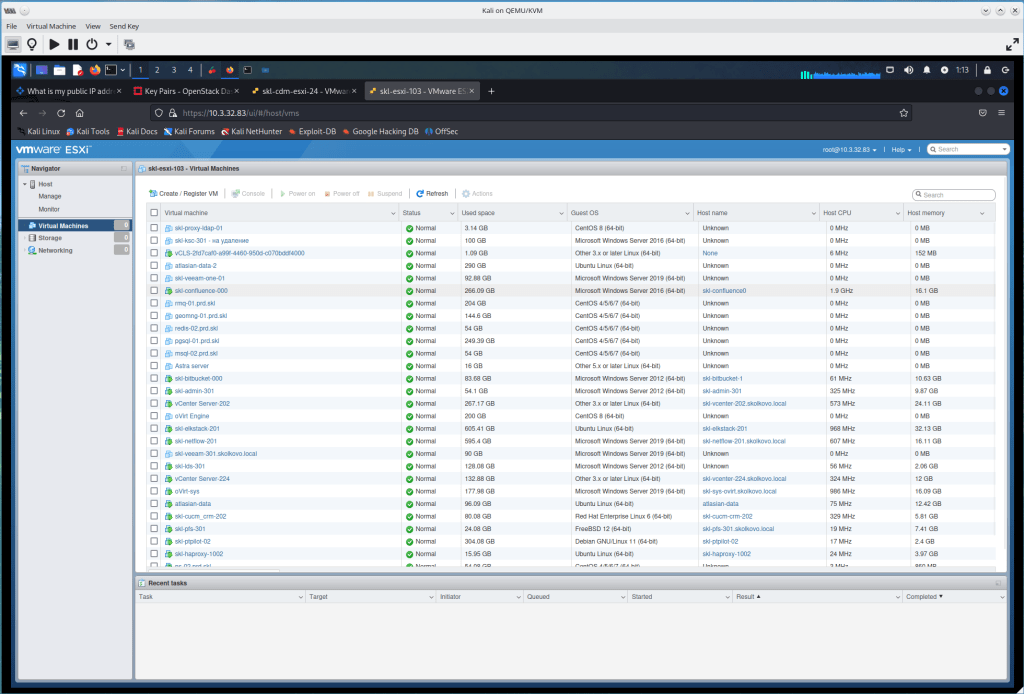Switch to the Key Pairs - OpenStack tab

180,91
